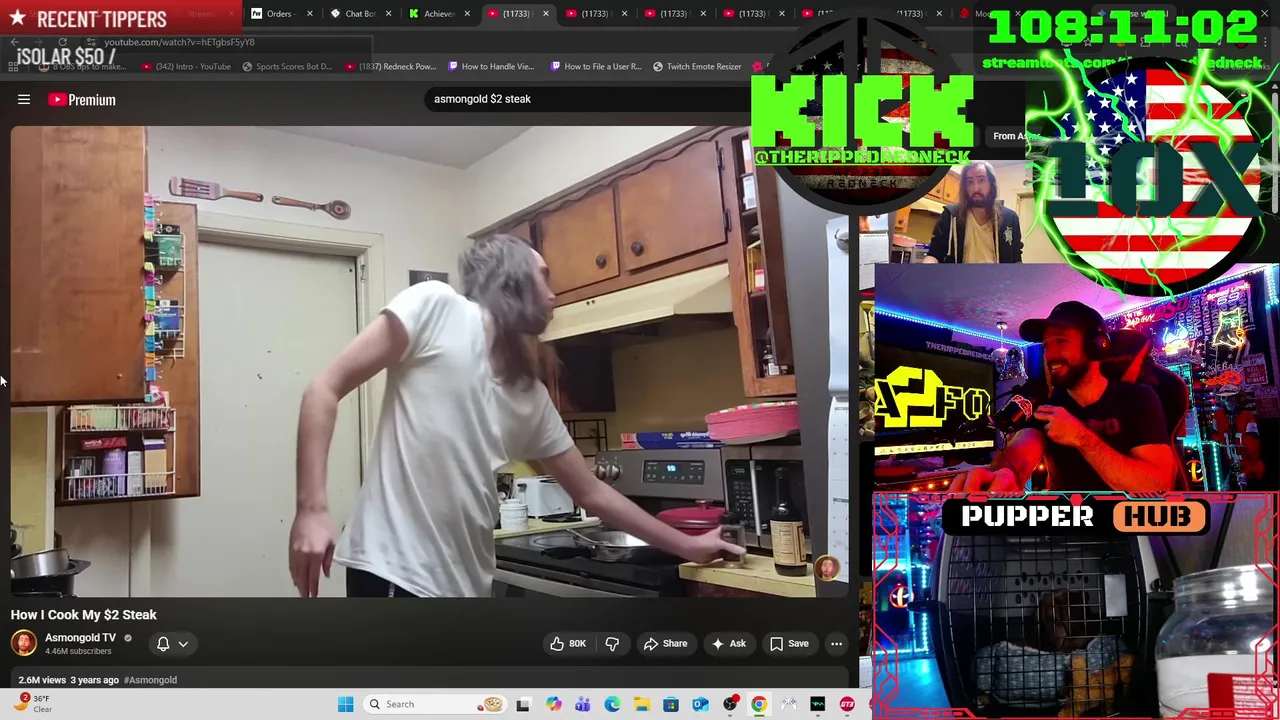Open the red GTA taskbar icon
The image size is (1280, 720).
tap(847, 704)
